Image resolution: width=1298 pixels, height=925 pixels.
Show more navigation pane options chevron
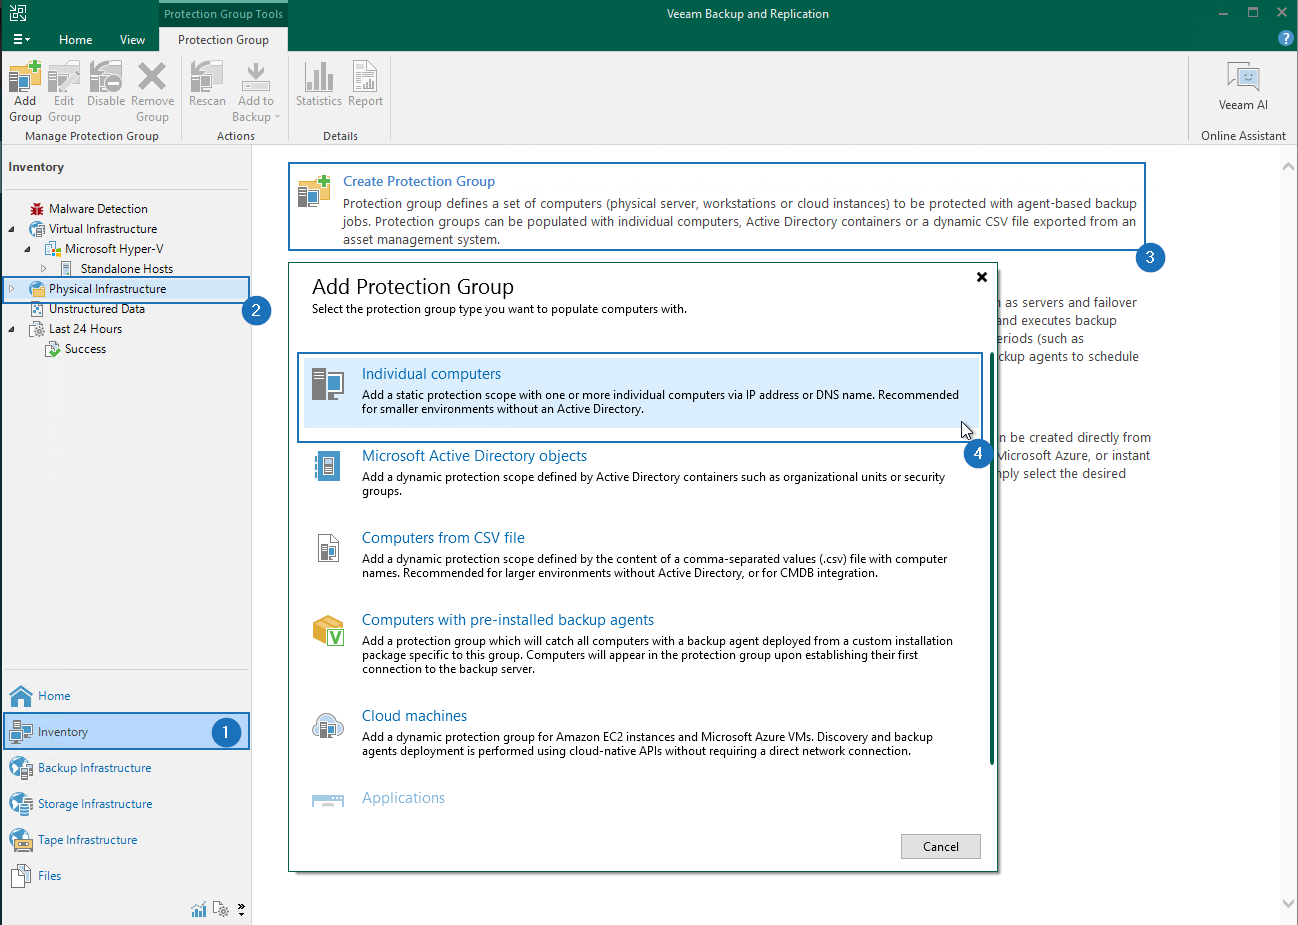tap(241, 910)
